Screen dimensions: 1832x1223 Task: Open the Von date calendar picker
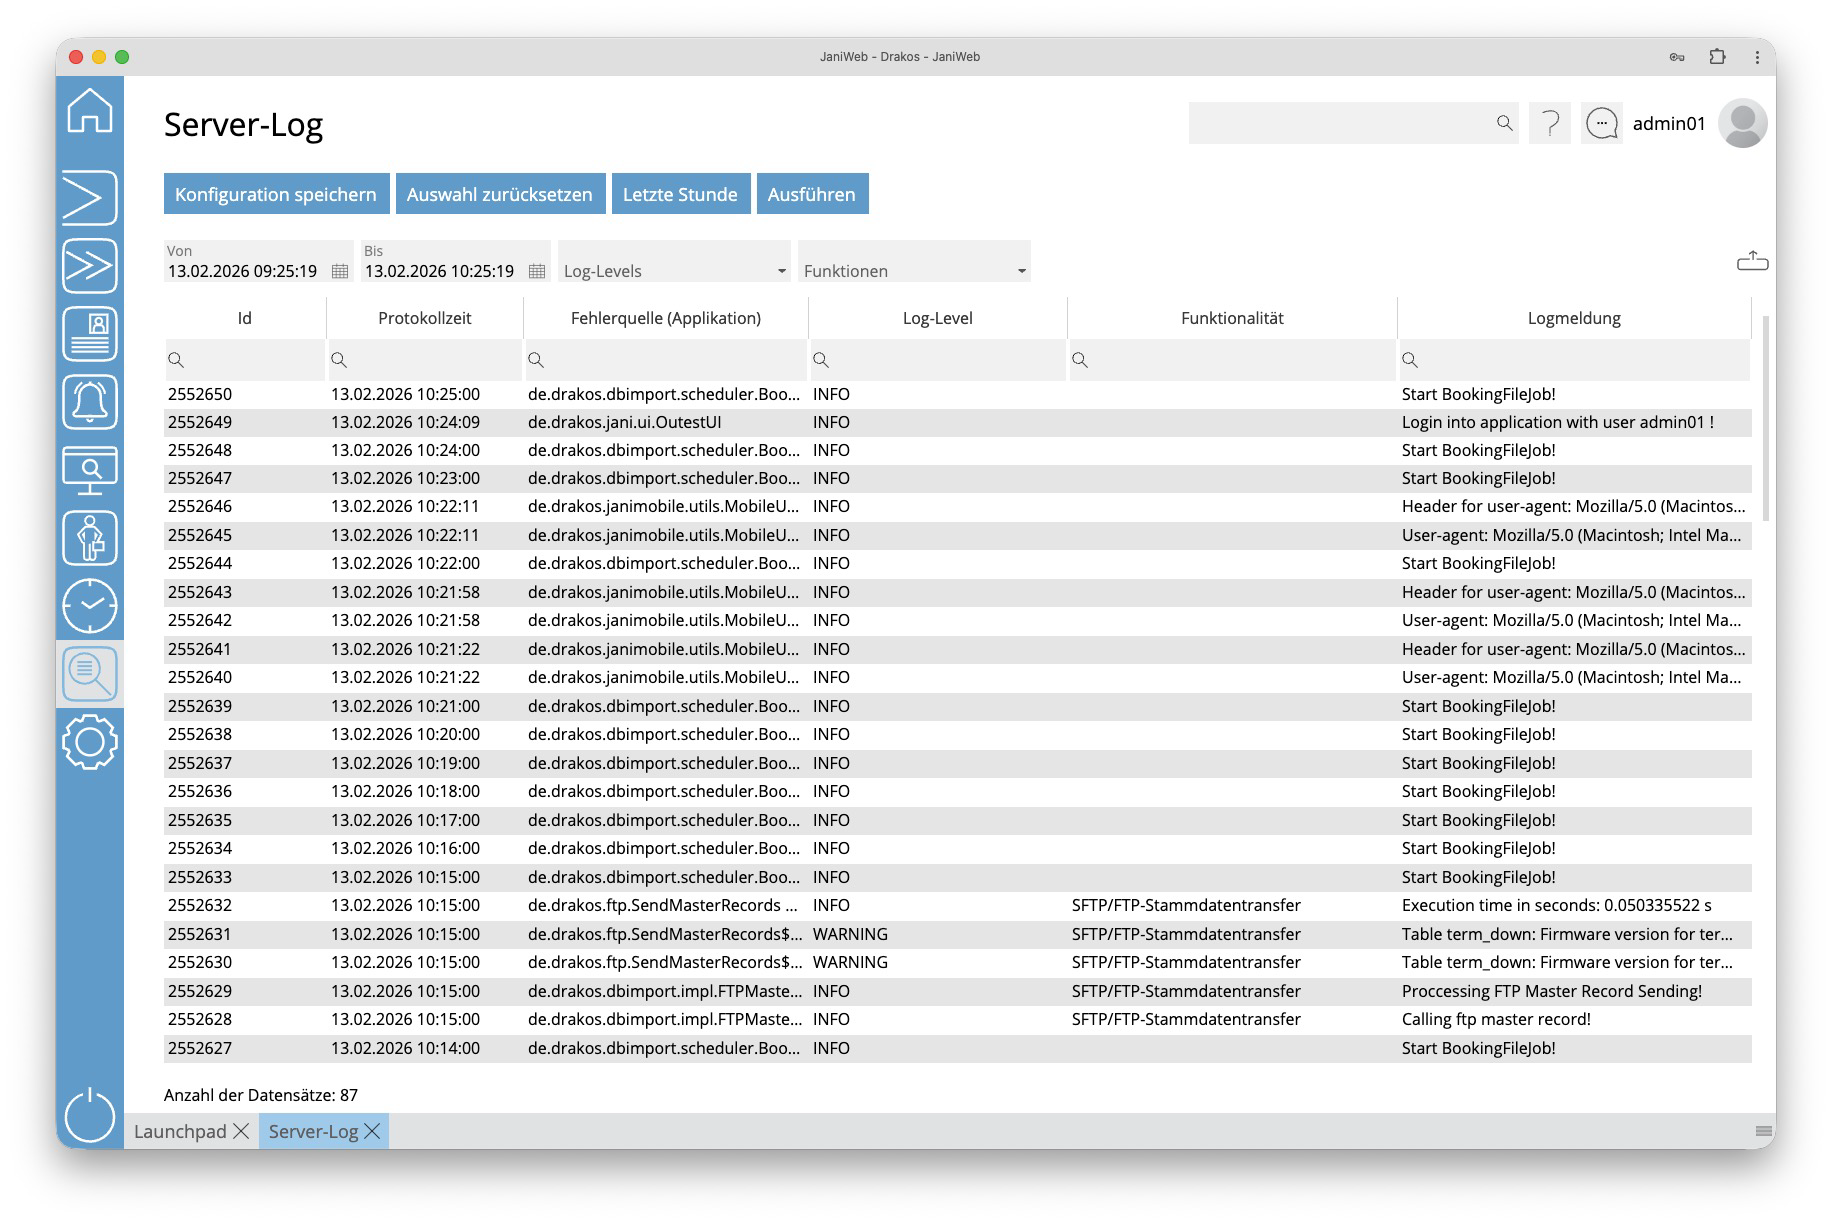[340, 271]
